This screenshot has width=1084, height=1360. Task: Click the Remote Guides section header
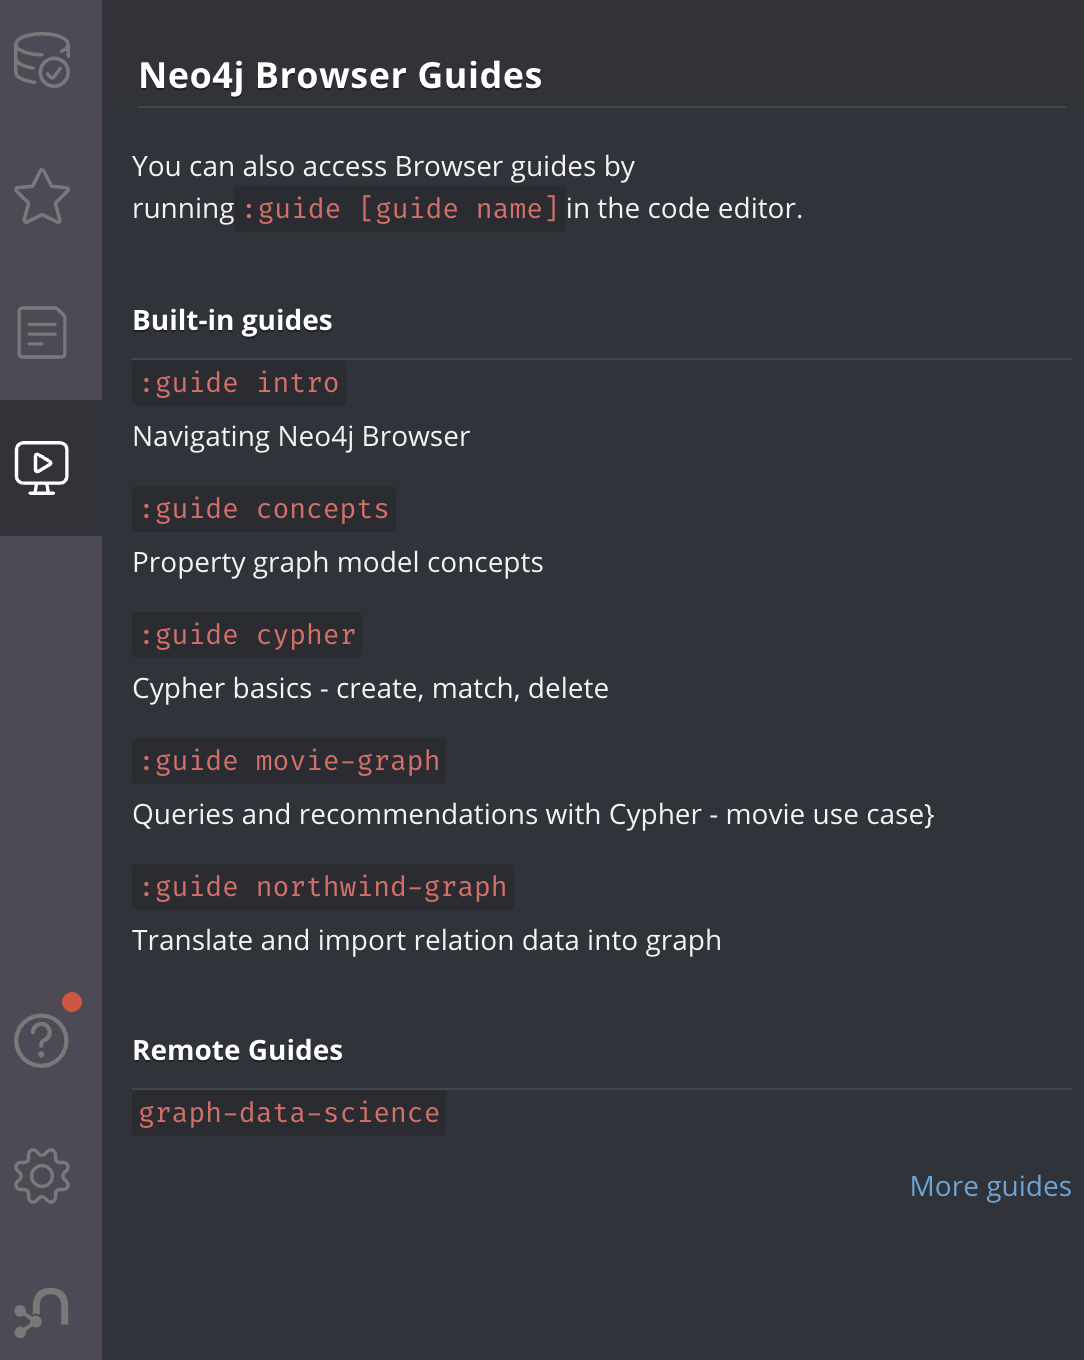tap(237, 1050)
